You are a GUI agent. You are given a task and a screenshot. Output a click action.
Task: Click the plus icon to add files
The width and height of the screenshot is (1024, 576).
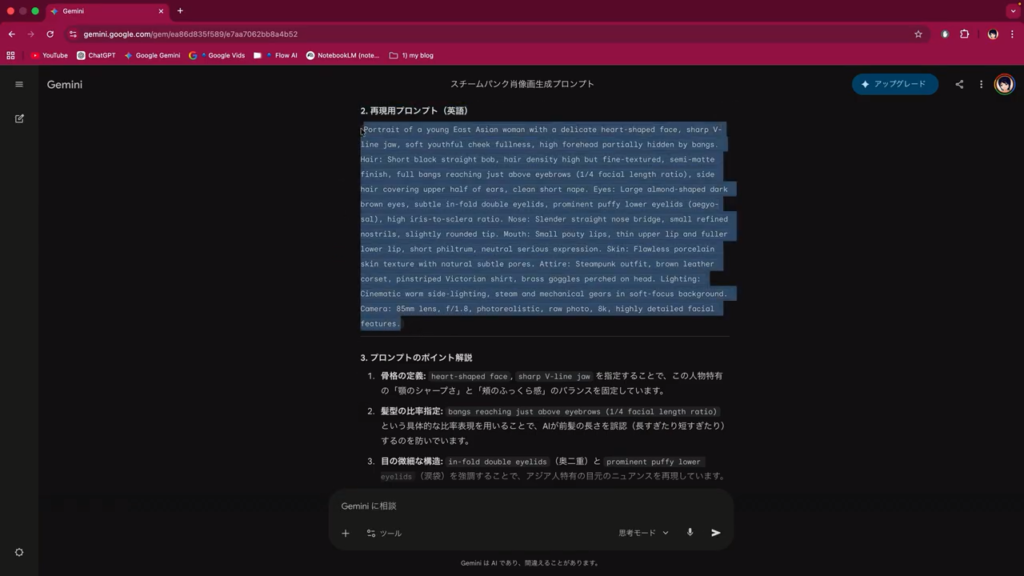[x=346, y=533]
